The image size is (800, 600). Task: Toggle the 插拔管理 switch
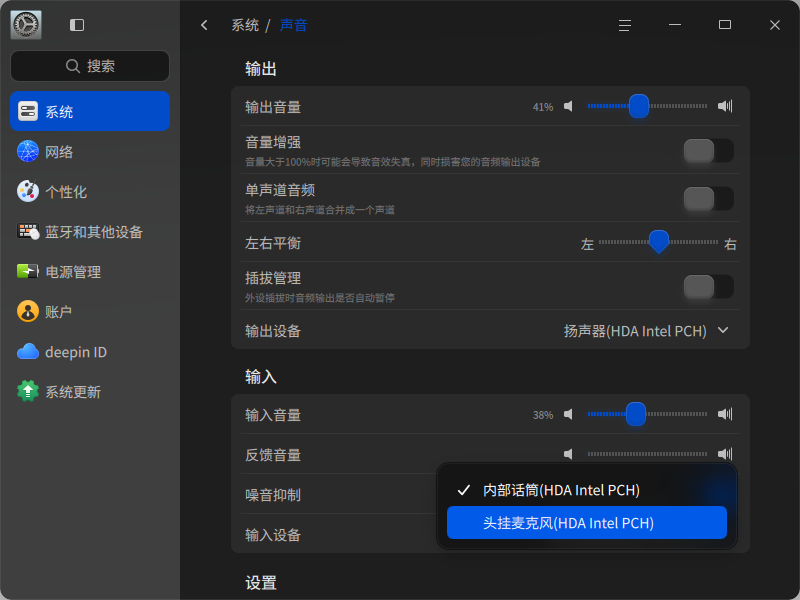pyautogui.click(x=709, y=287)
